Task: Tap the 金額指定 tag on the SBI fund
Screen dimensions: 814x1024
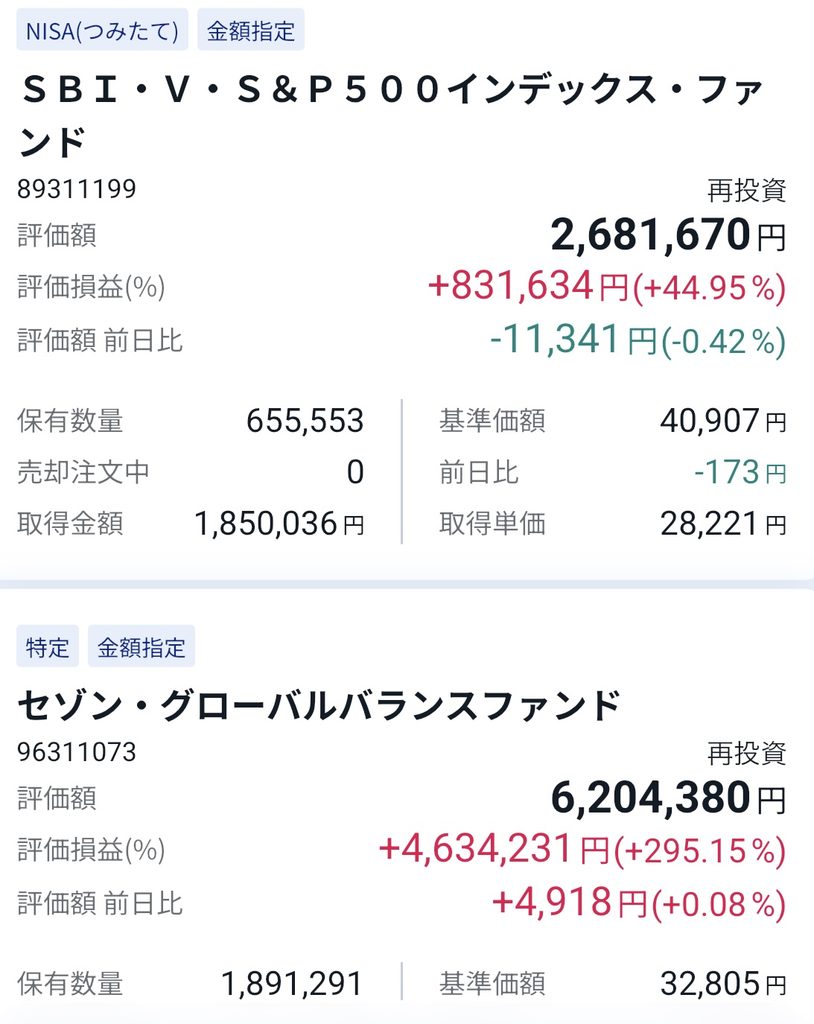Action: (x=251, y=30)
